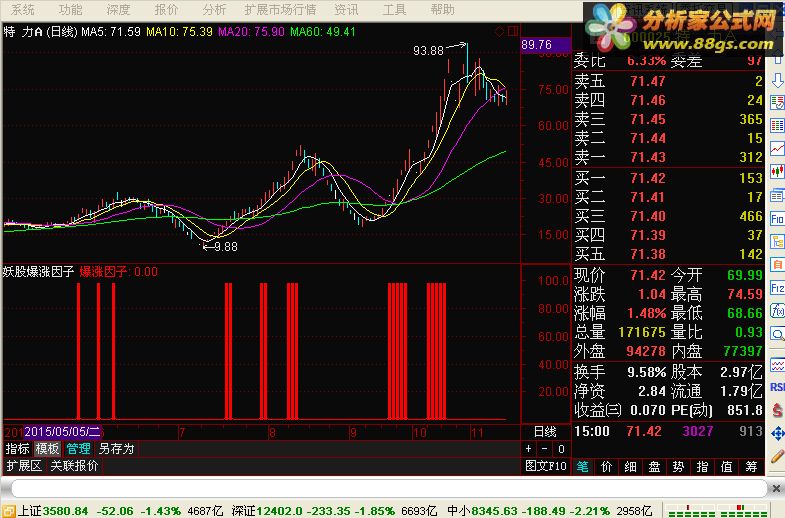Click the + zoom-in chart button
Viewport: 785px width, 518px height.
click(529, 449)
